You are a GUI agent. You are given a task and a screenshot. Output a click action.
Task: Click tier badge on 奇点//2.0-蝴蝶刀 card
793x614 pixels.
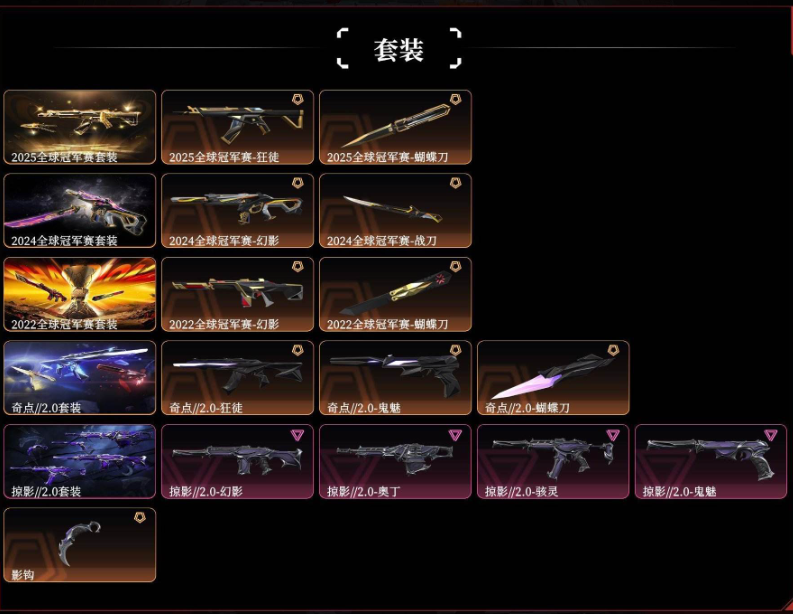[613, 350]
